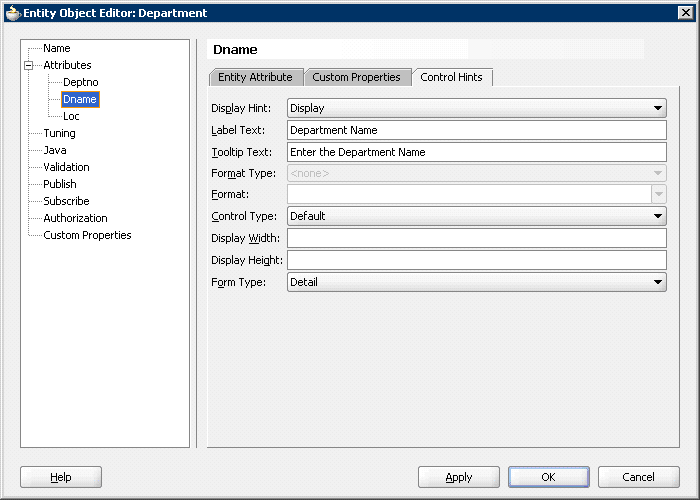
Task: Click the Format text field
Action: tap(469, 194)
